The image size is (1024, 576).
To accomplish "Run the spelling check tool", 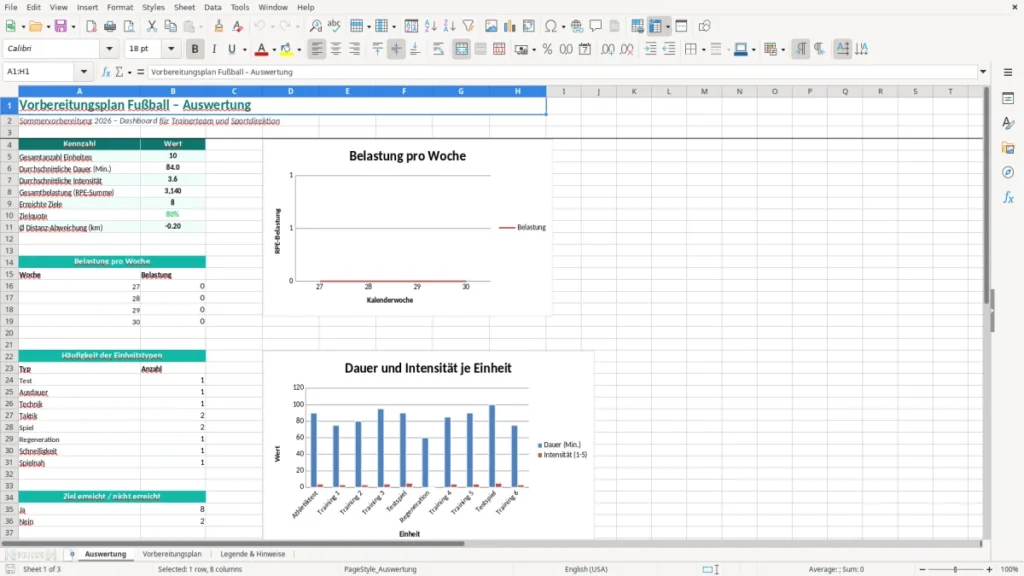I will point(334,26).
